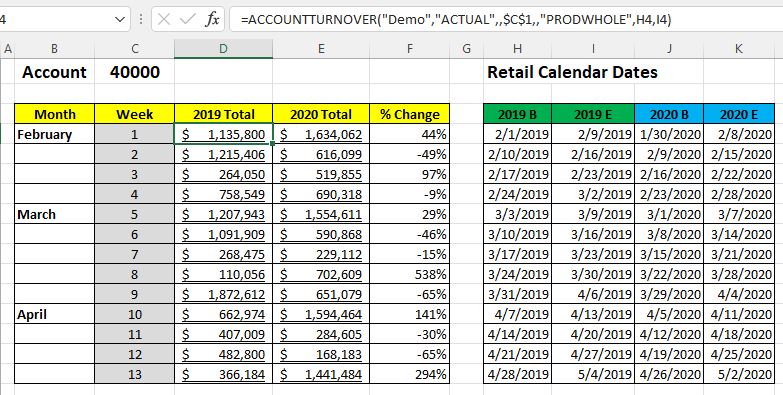This screenshot has width=783, height=395.
Task: Click the Insert Function fx icon
Action: (213, 19)
